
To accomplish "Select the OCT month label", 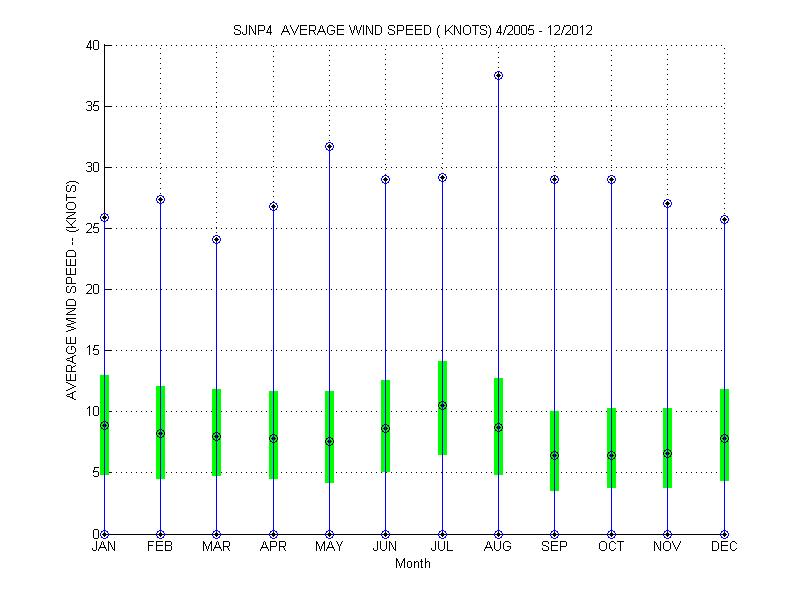I will (x=611, y=547).
